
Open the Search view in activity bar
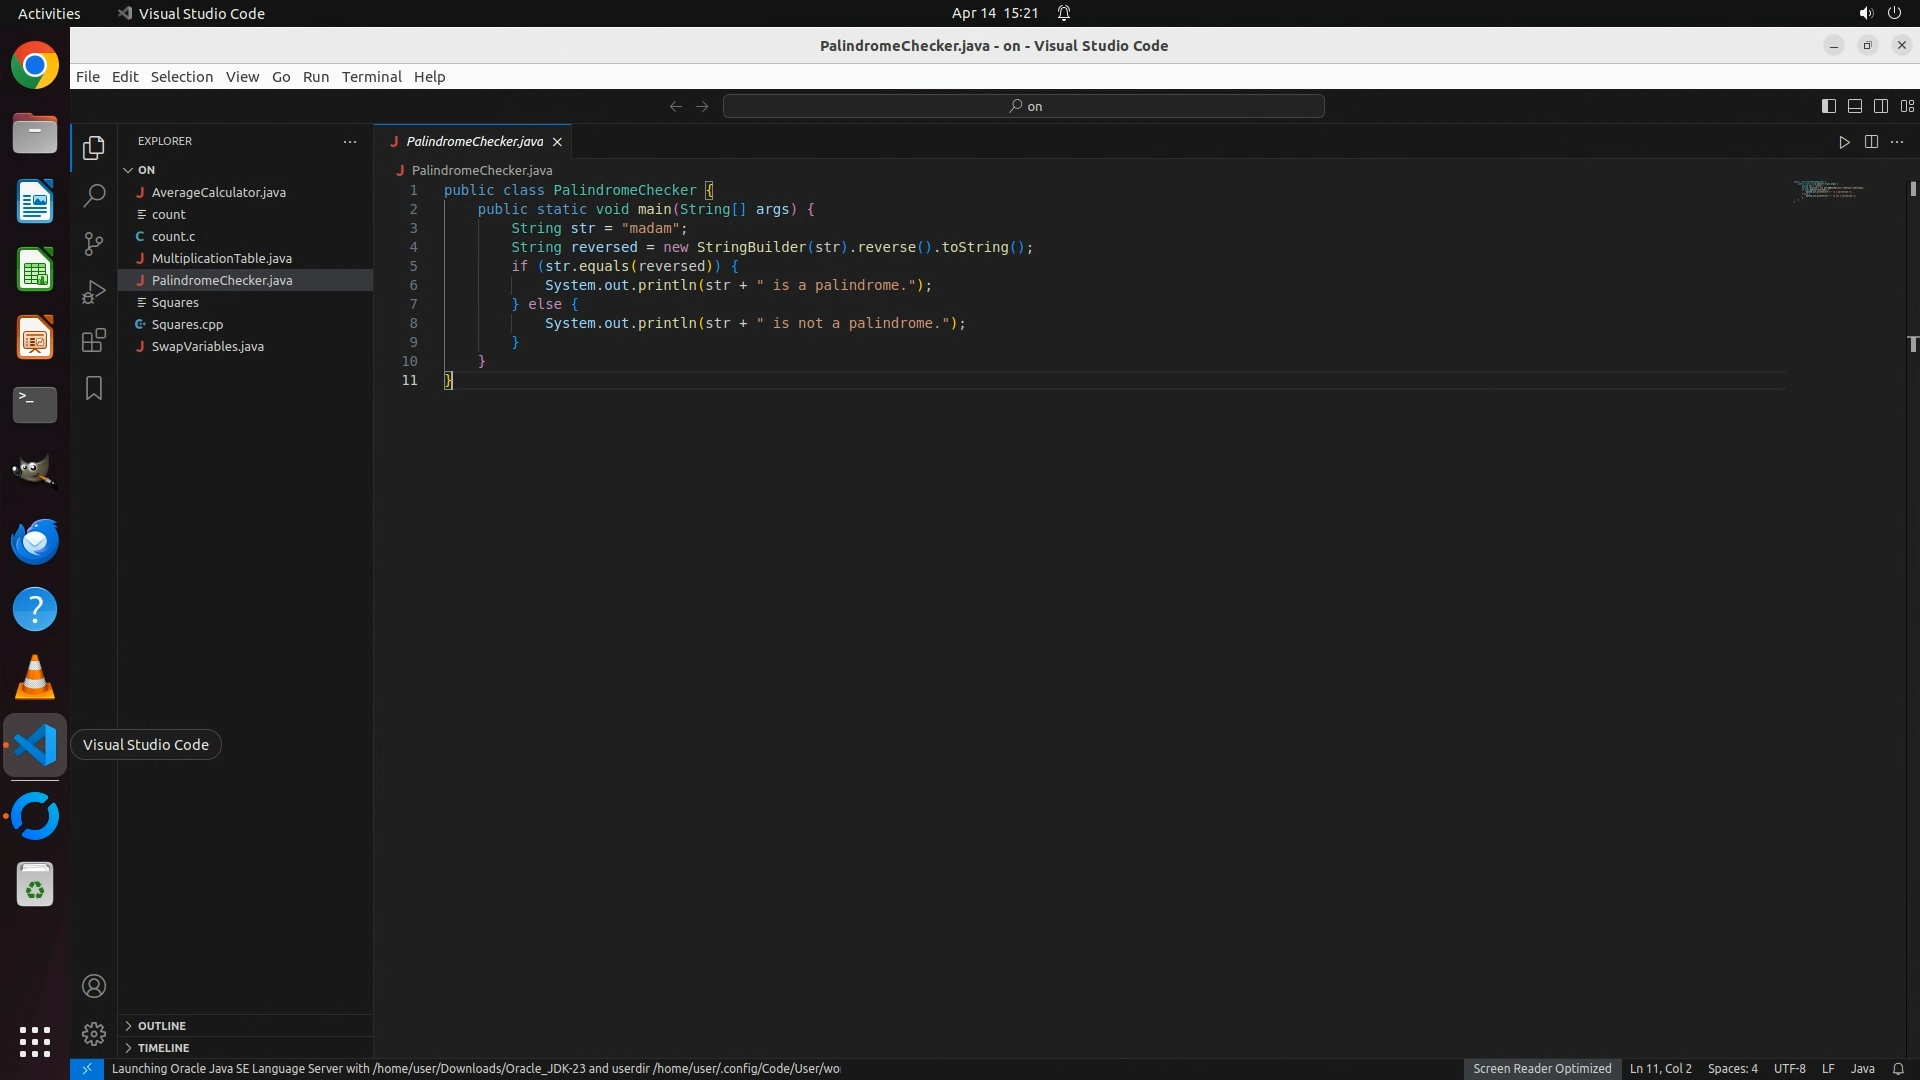(94, 196)
